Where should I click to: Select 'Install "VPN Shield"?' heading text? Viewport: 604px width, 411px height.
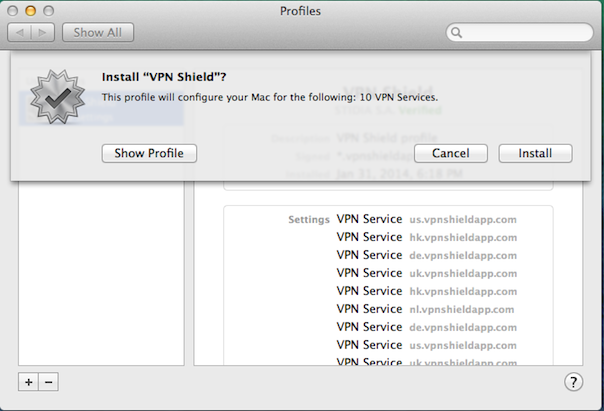(x=164, y=77)
